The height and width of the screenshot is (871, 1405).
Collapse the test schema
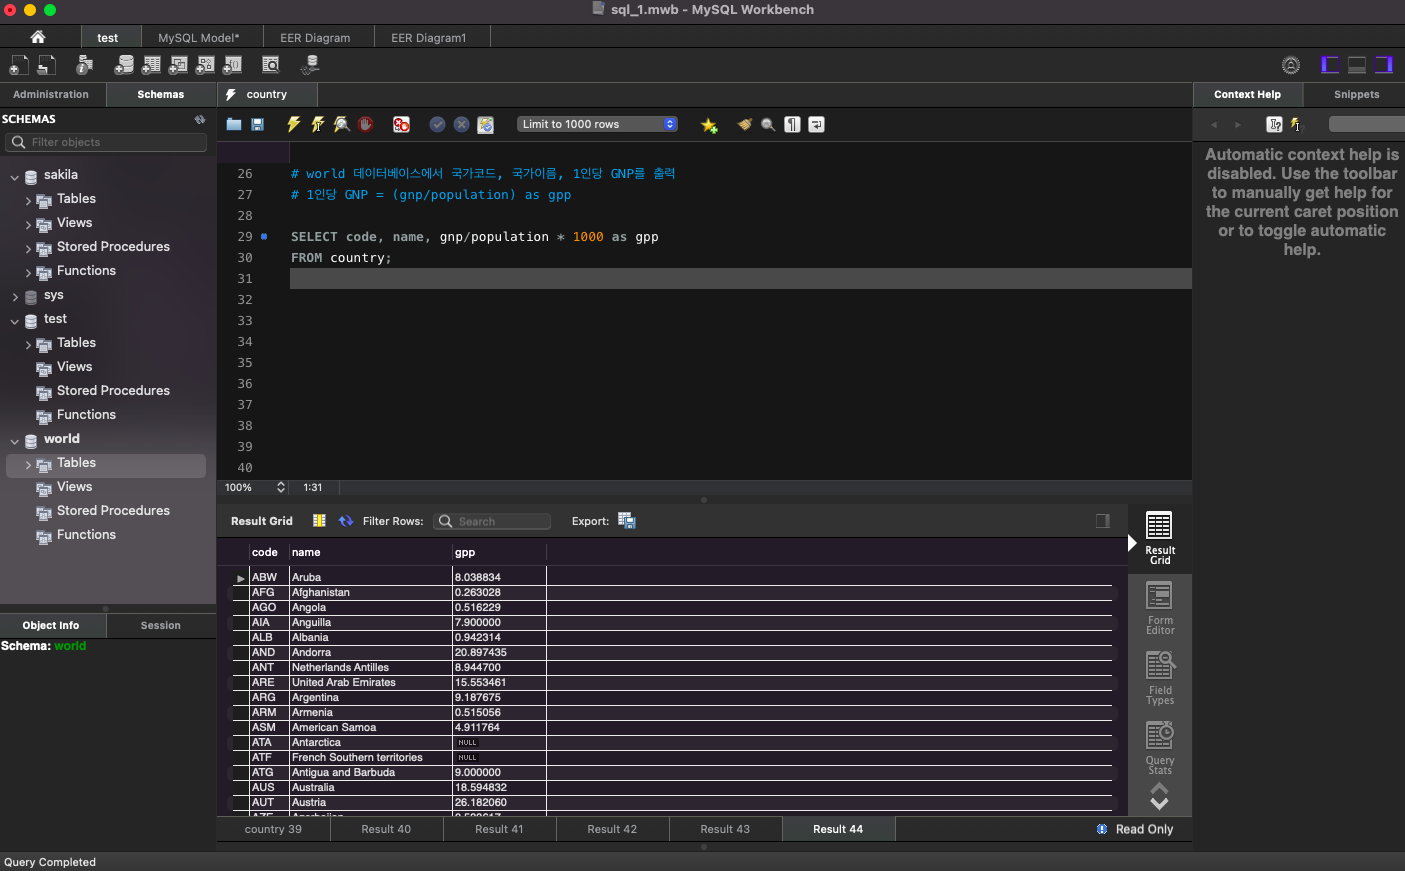click(15, 321)
